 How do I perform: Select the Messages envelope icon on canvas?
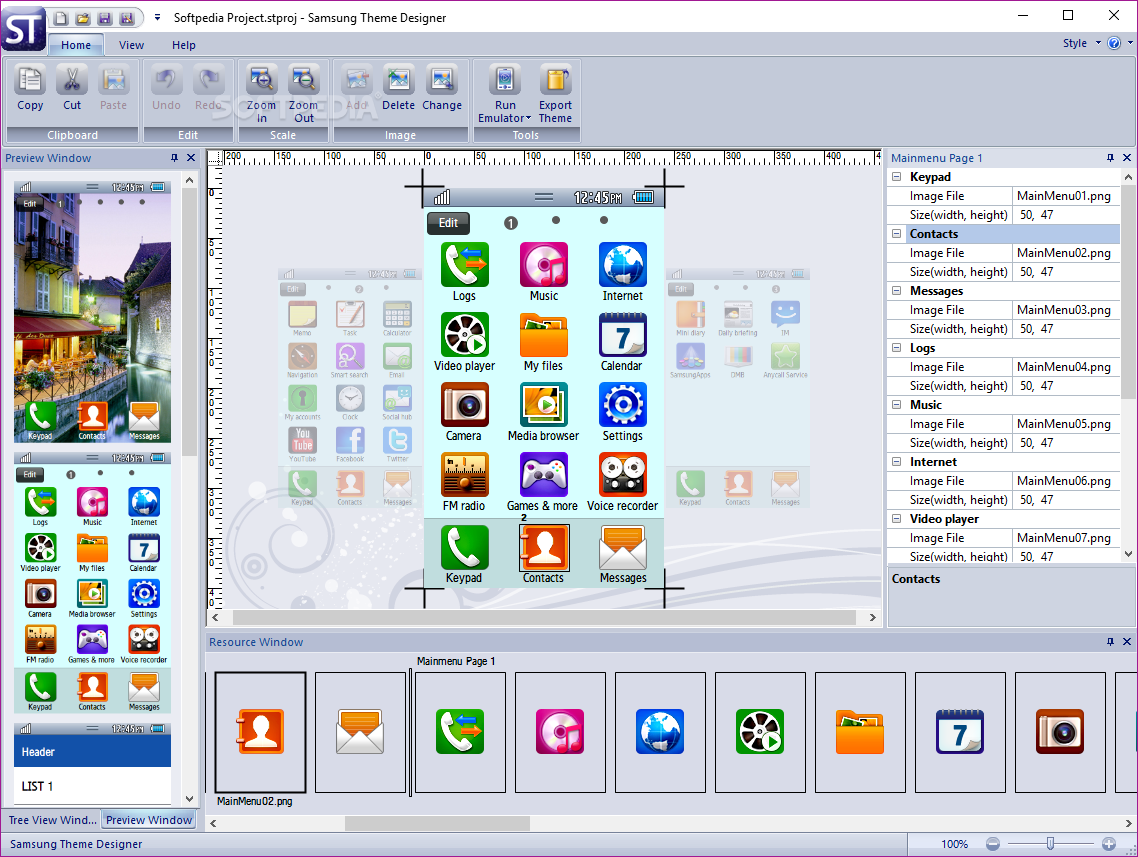pos(623,547)
